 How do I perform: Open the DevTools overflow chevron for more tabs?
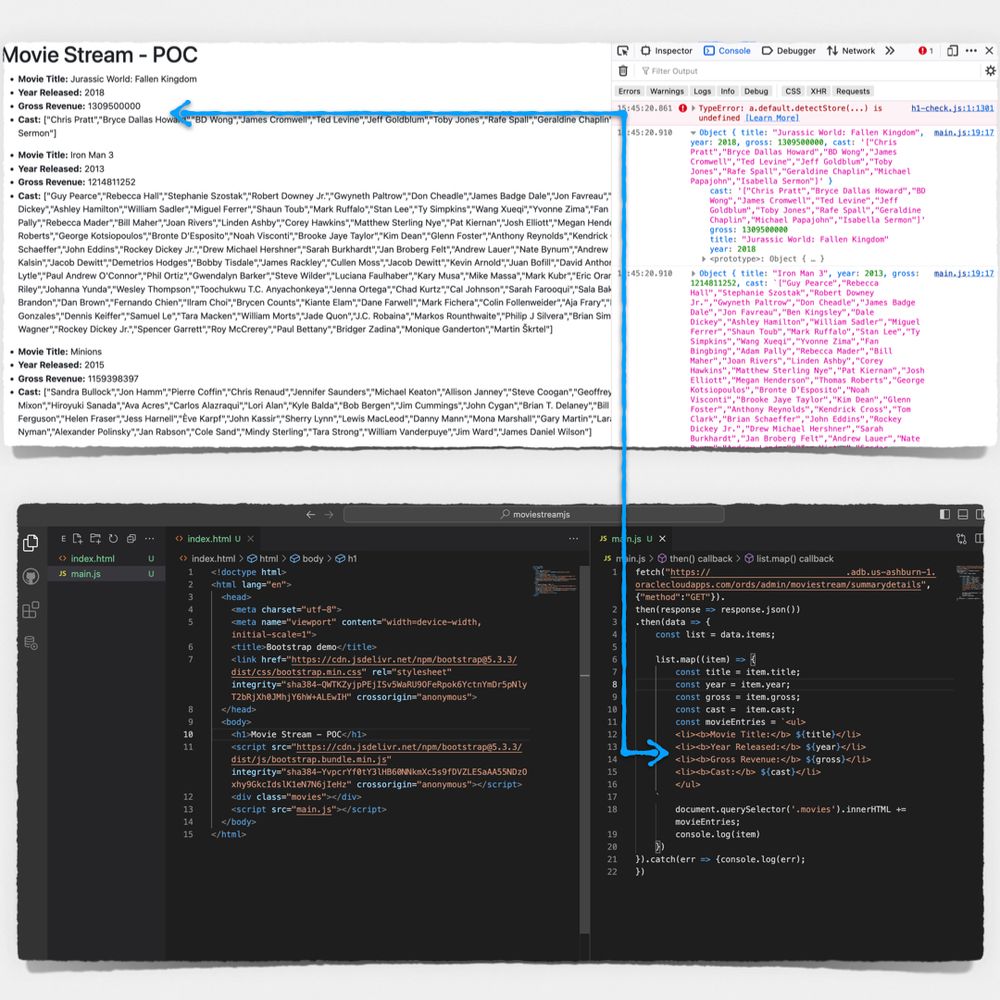pyautogui.click(x=890, y=51)
